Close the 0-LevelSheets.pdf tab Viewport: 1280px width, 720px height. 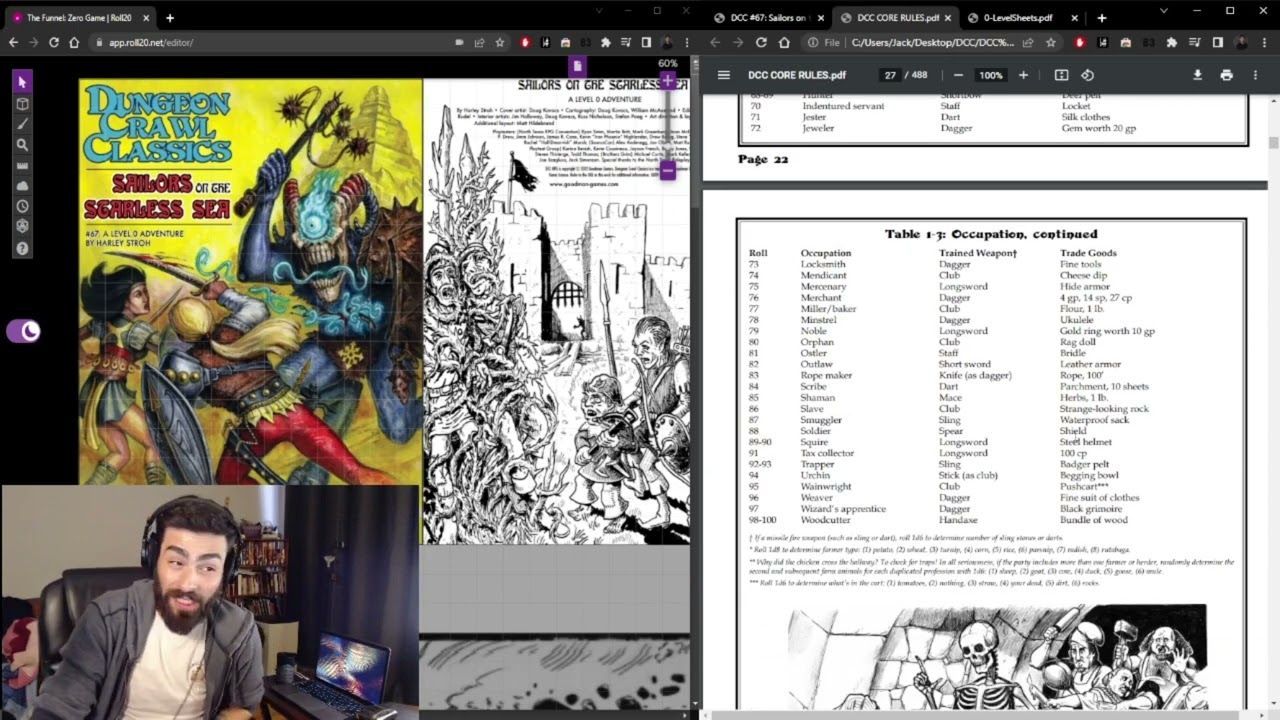(x=1074, y=18)
